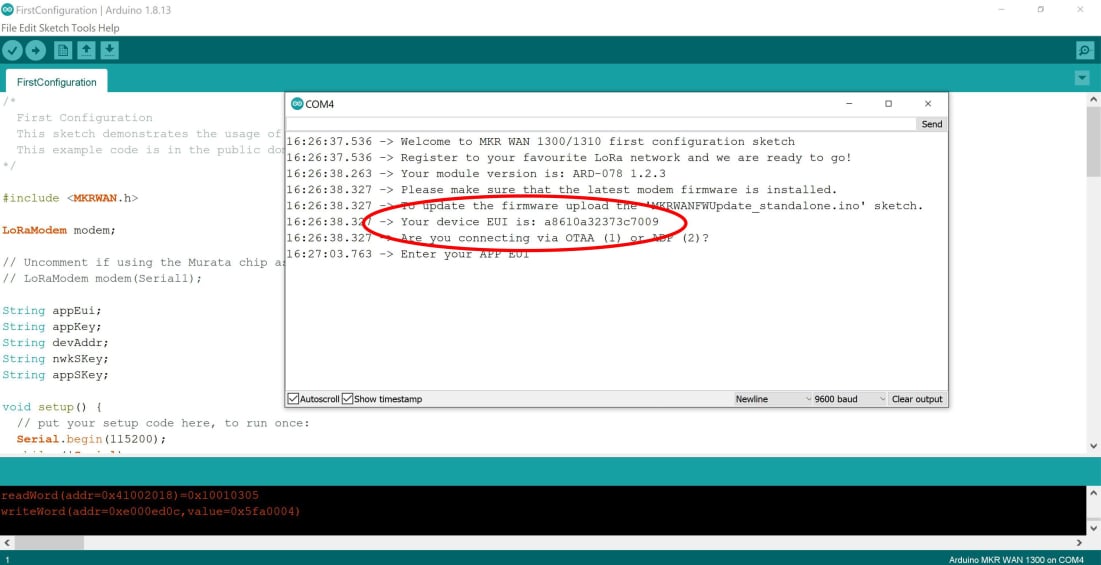Click the writeWord console output line

(151, 512)
